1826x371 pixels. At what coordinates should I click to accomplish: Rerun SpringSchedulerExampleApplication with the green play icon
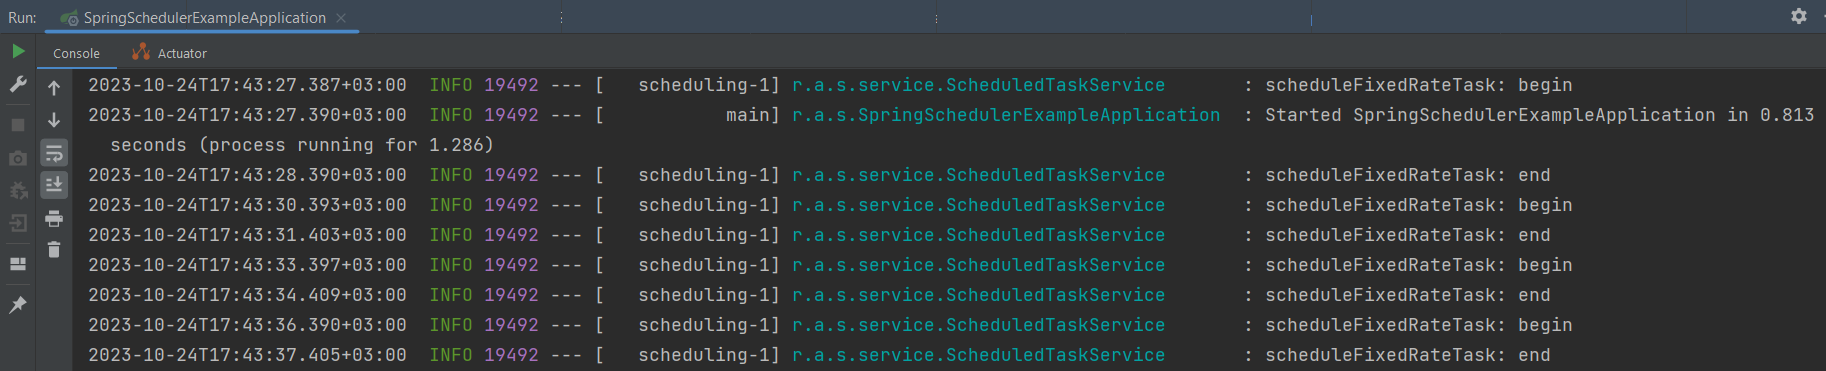(18, 51)
